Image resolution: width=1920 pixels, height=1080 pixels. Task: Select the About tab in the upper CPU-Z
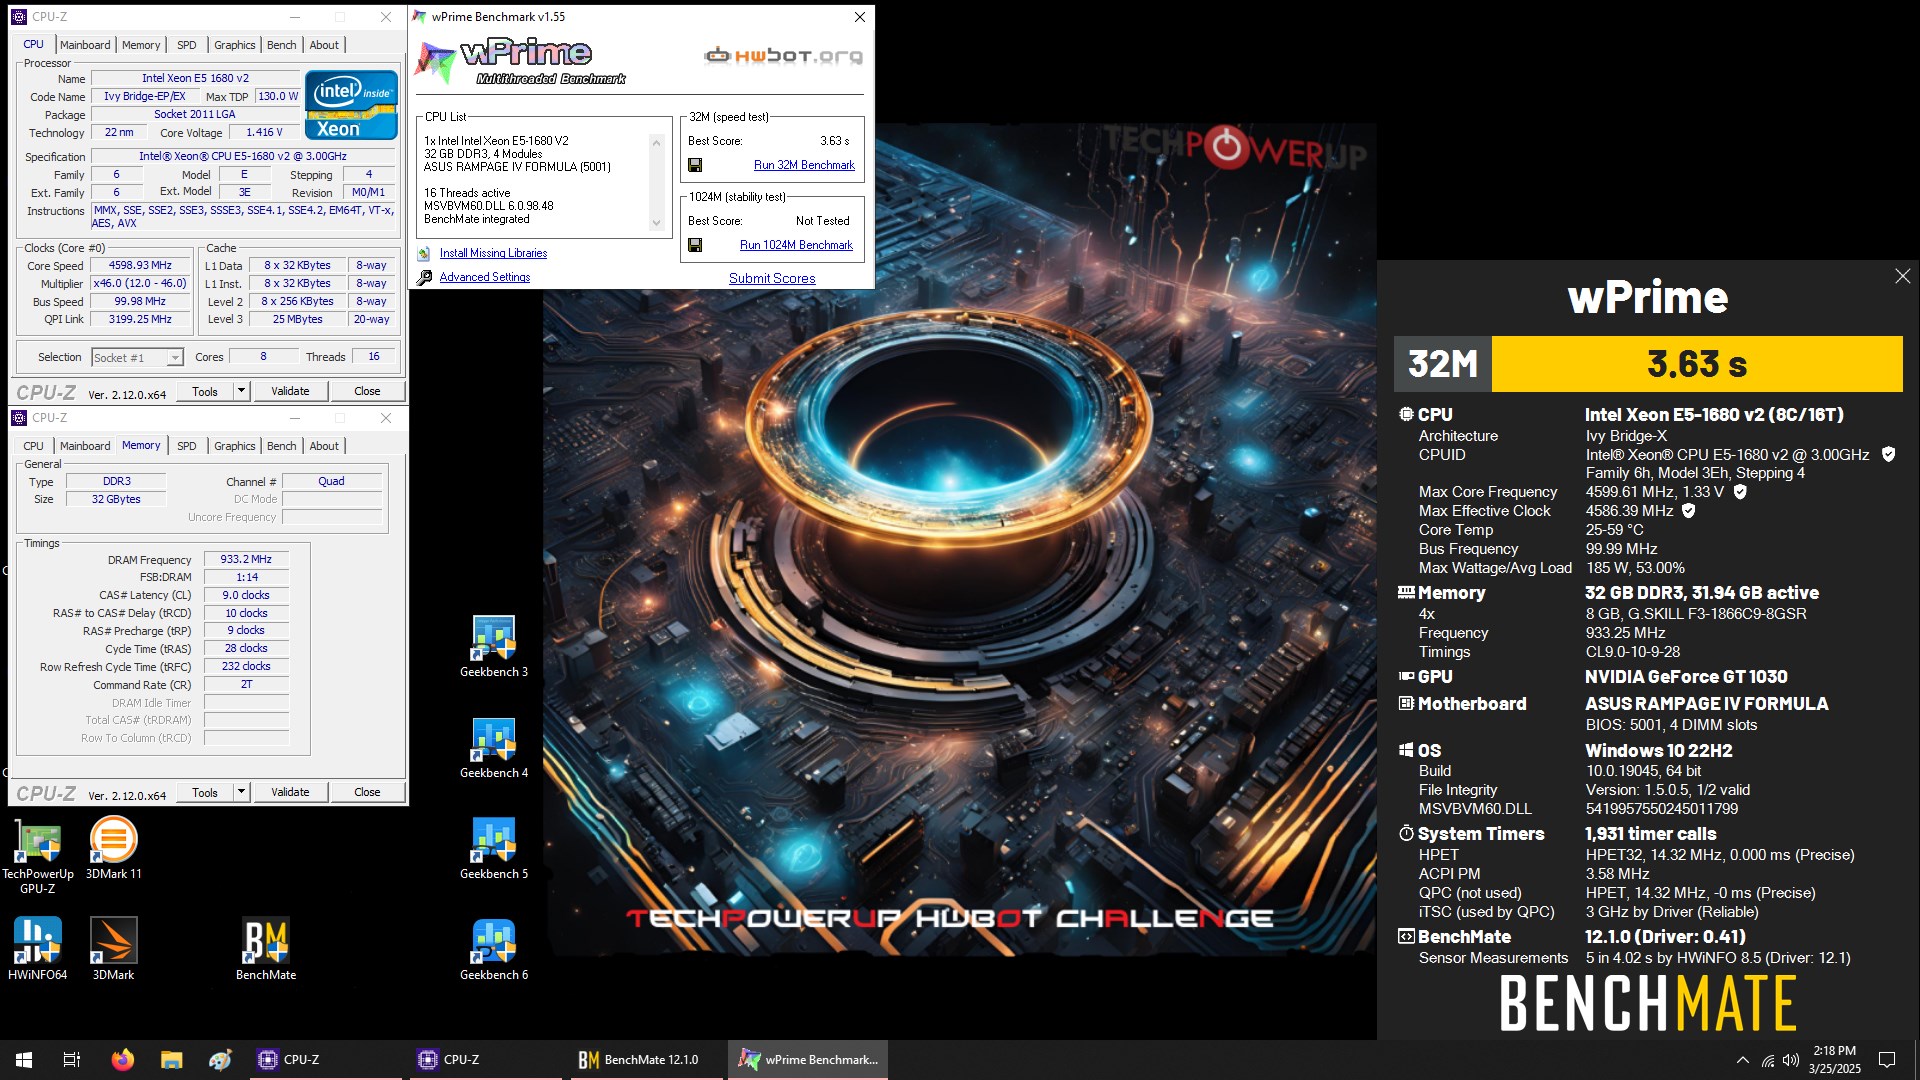click(324, 45)
